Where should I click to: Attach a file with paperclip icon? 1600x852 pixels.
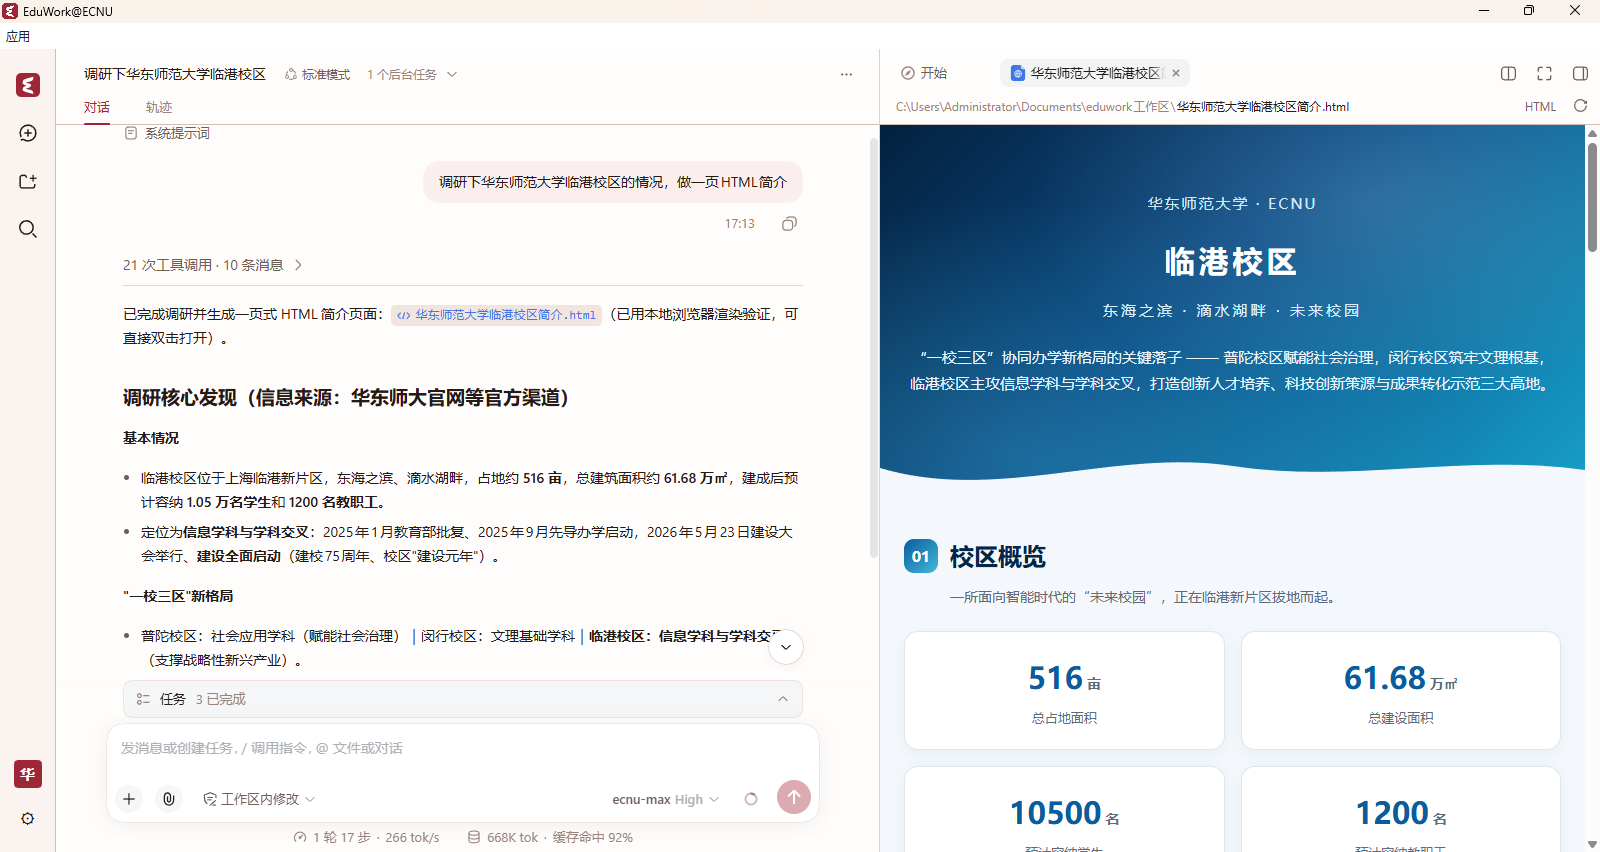pyautogui.click(x=169, y=798)
